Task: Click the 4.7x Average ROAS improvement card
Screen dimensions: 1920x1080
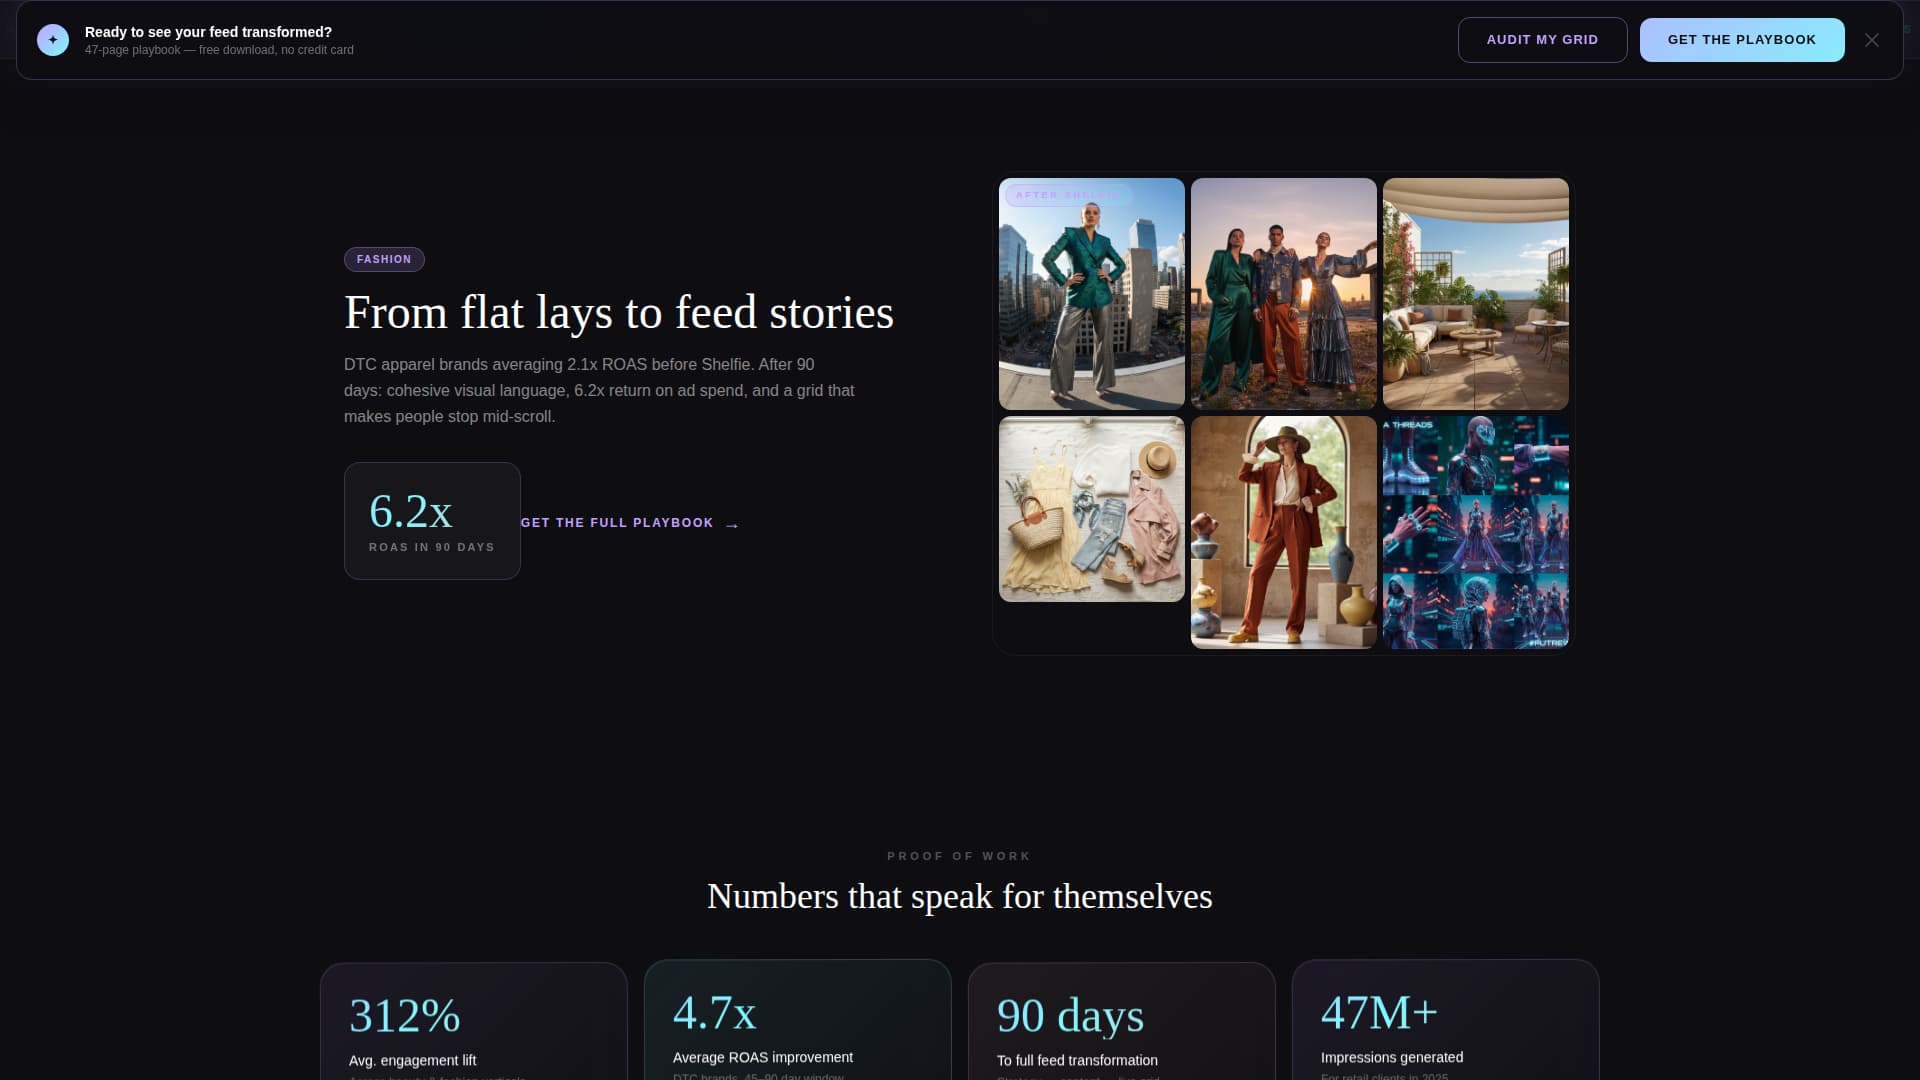Action: pos(798,1020)
